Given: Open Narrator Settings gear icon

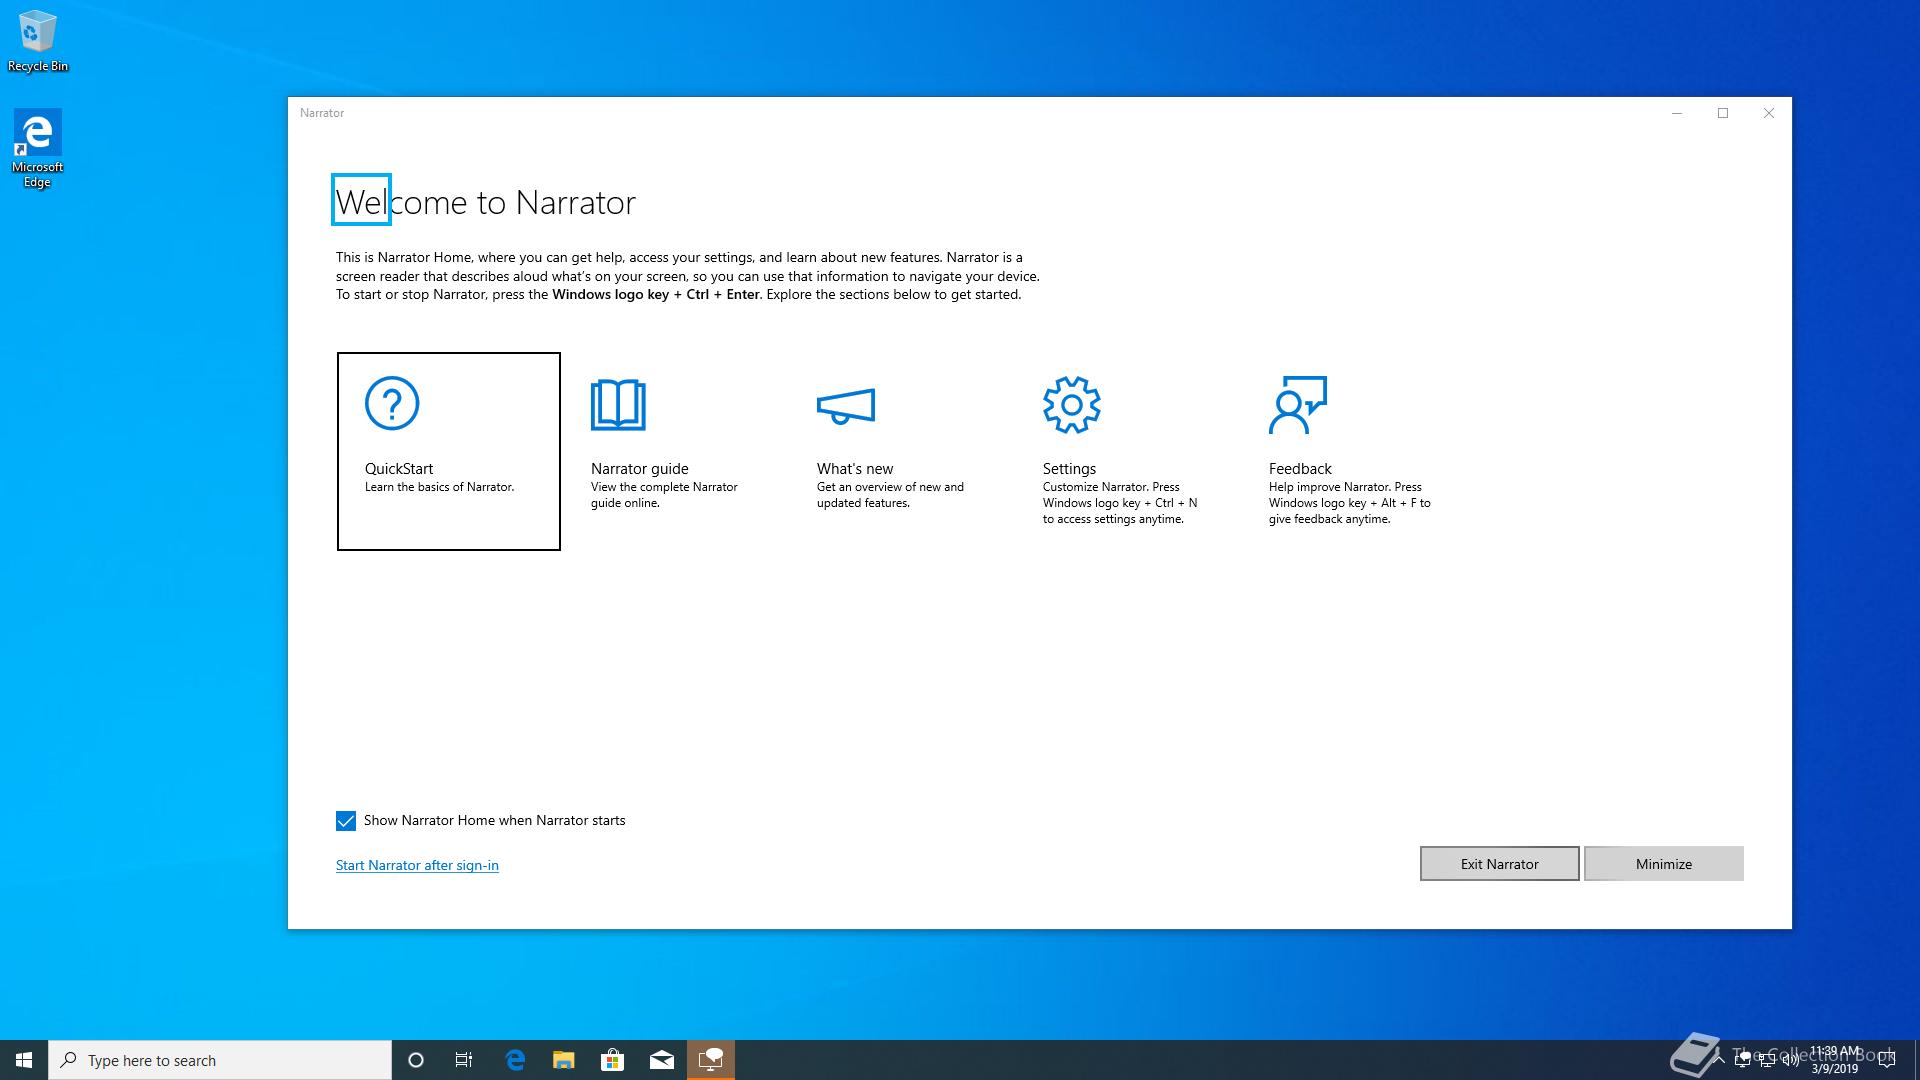Looking at the screenshot, I should click(x=1071, y=404).
